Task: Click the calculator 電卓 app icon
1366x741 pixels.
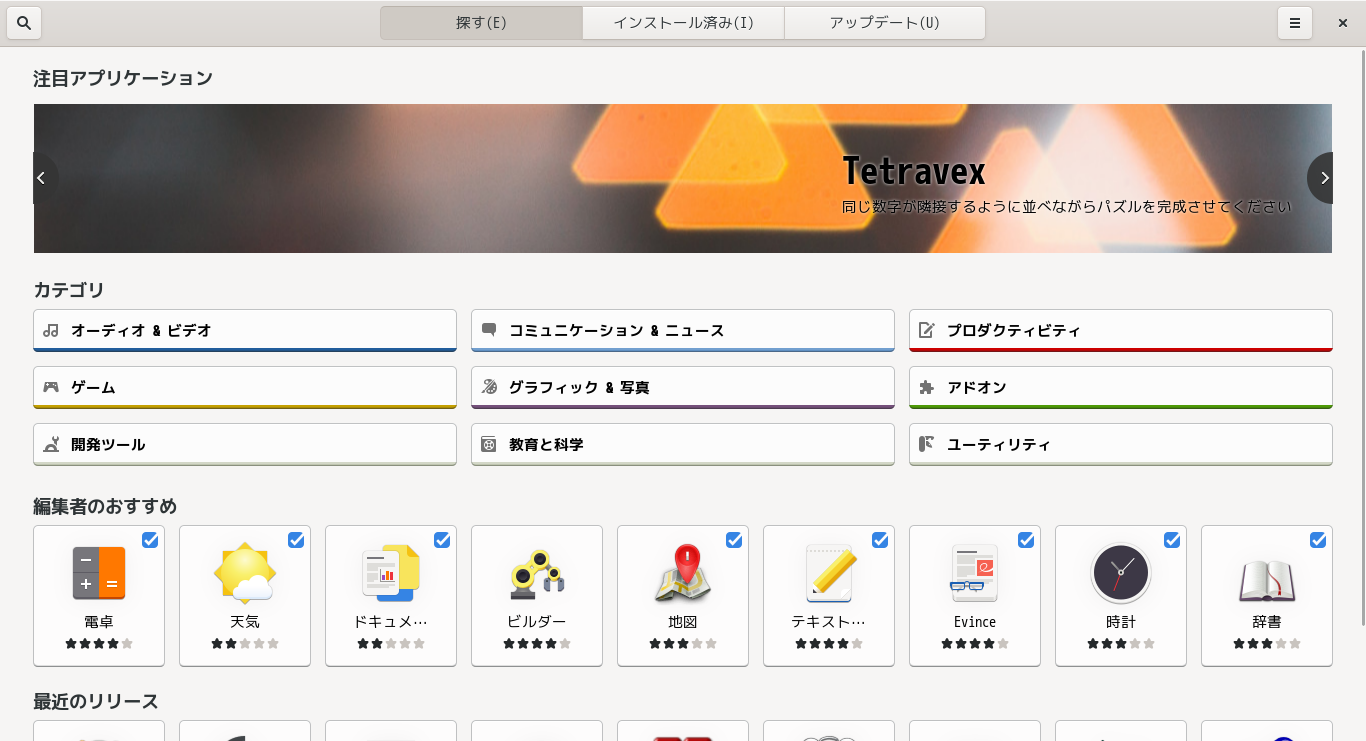Action: [99, 573]
